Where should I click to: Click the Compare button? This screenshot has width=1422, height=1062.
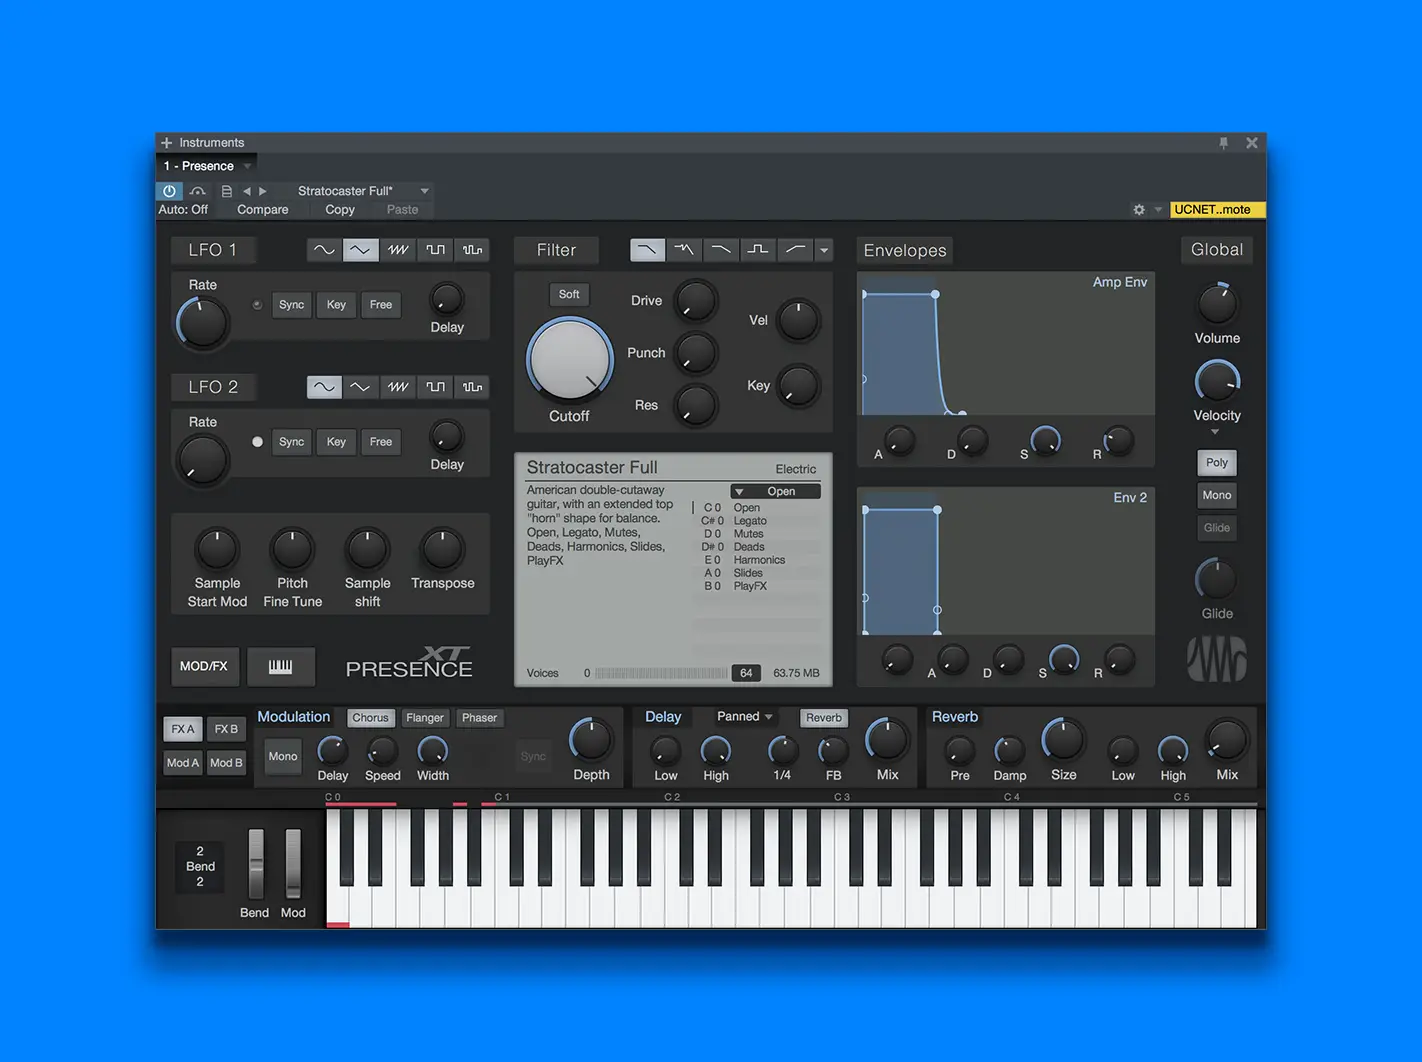pyautogui.click(x=263, y=210)
